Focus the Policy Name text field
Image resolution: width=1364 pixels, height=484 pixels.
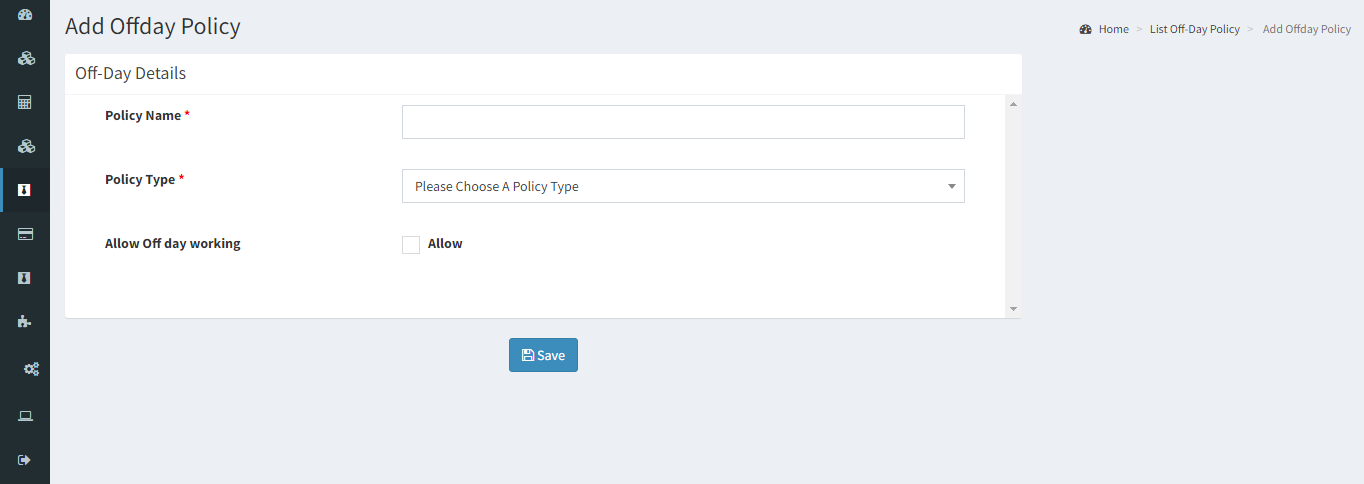[683, 122]
